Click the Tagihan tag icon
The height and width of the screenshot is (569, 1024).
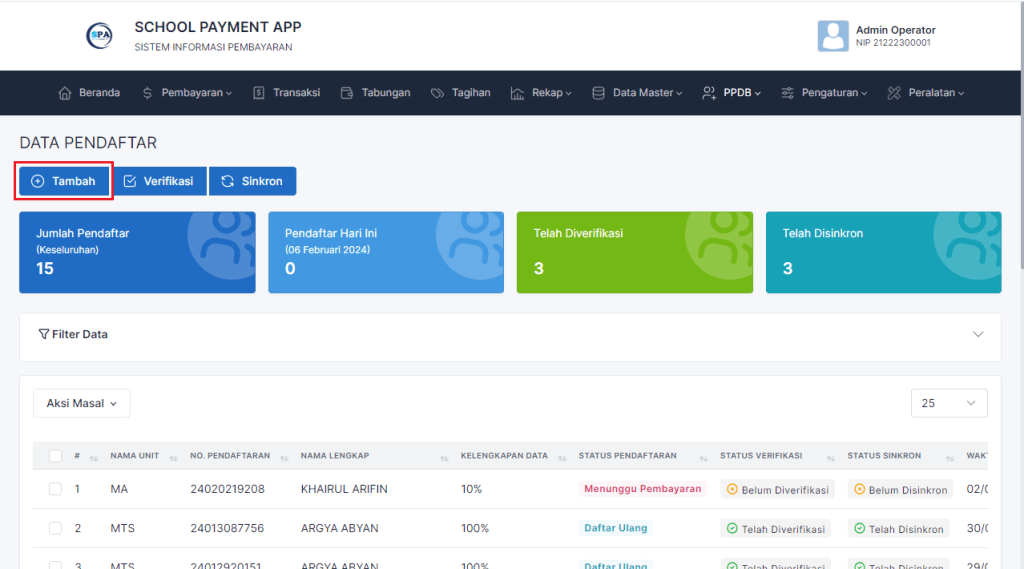pos(437,93)
